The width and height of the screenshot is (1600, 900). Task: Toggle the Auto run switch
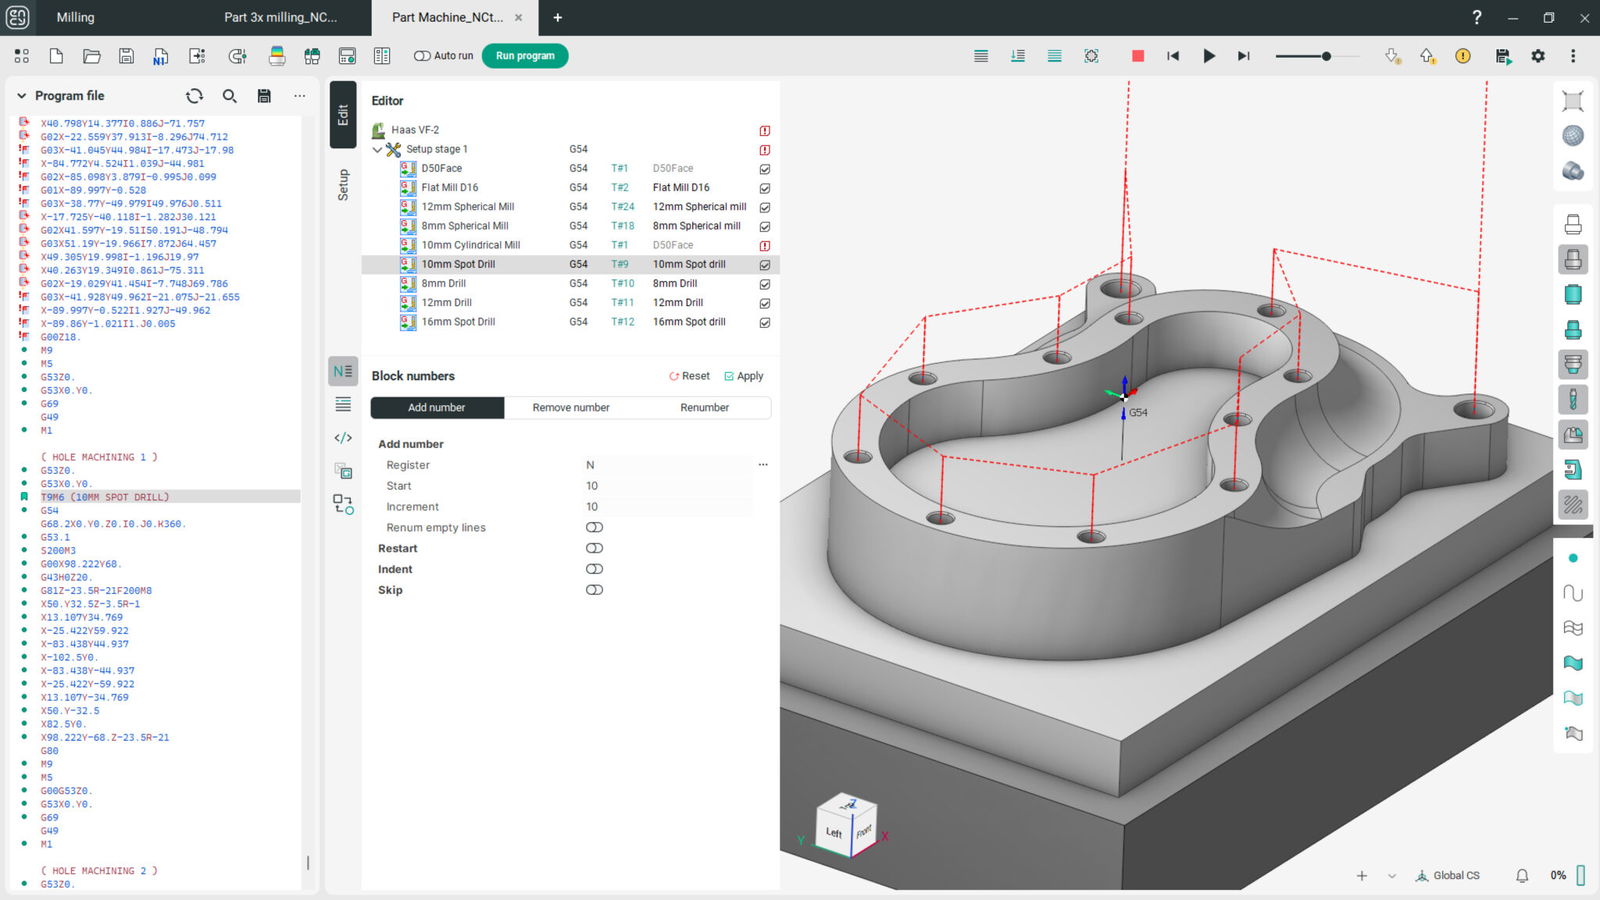click(x=422, y=56)
